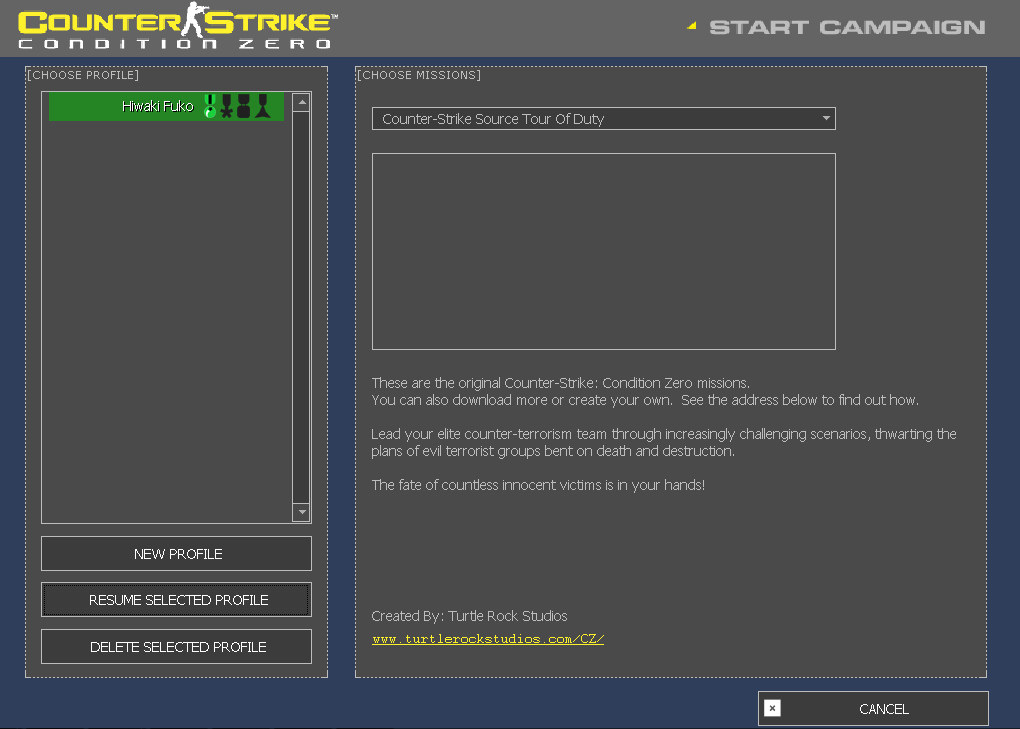Click the profile list scroll-up arrow
The height and width of the screenshot is (729, 1020).
pyautogui.click(x=301, y=103)
